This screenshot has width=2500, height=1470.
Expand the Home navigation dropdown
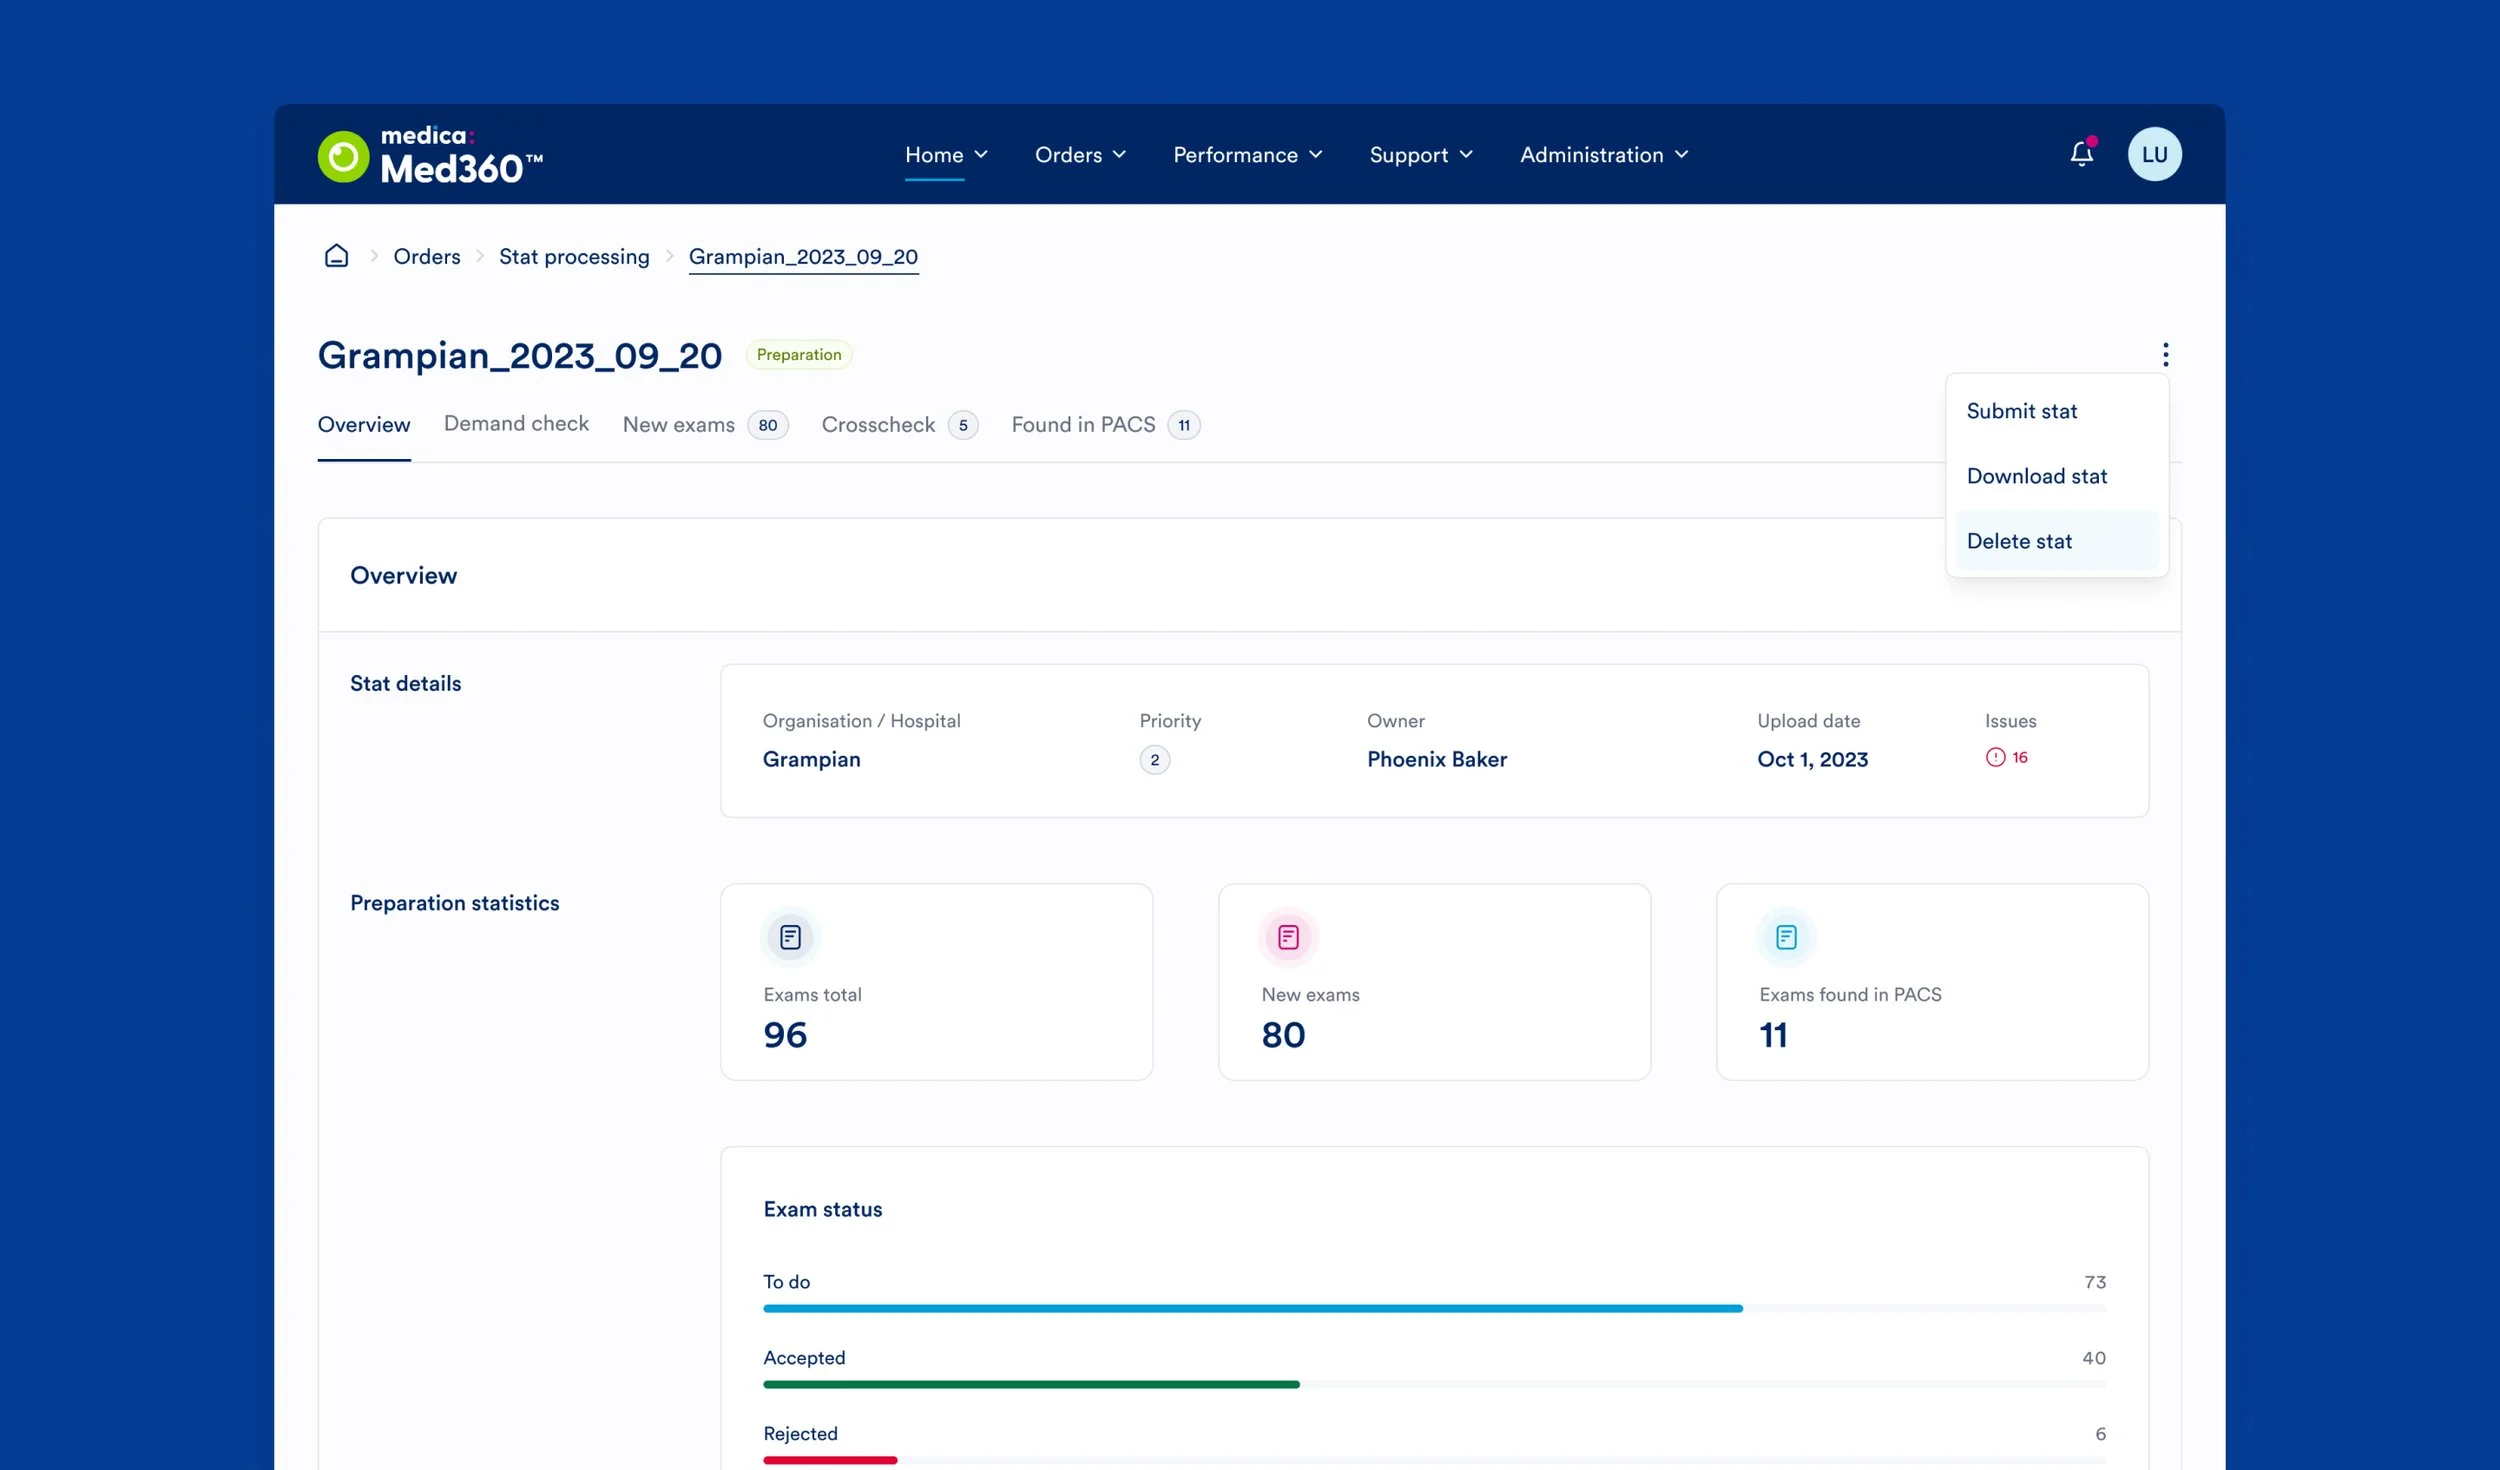946,155
